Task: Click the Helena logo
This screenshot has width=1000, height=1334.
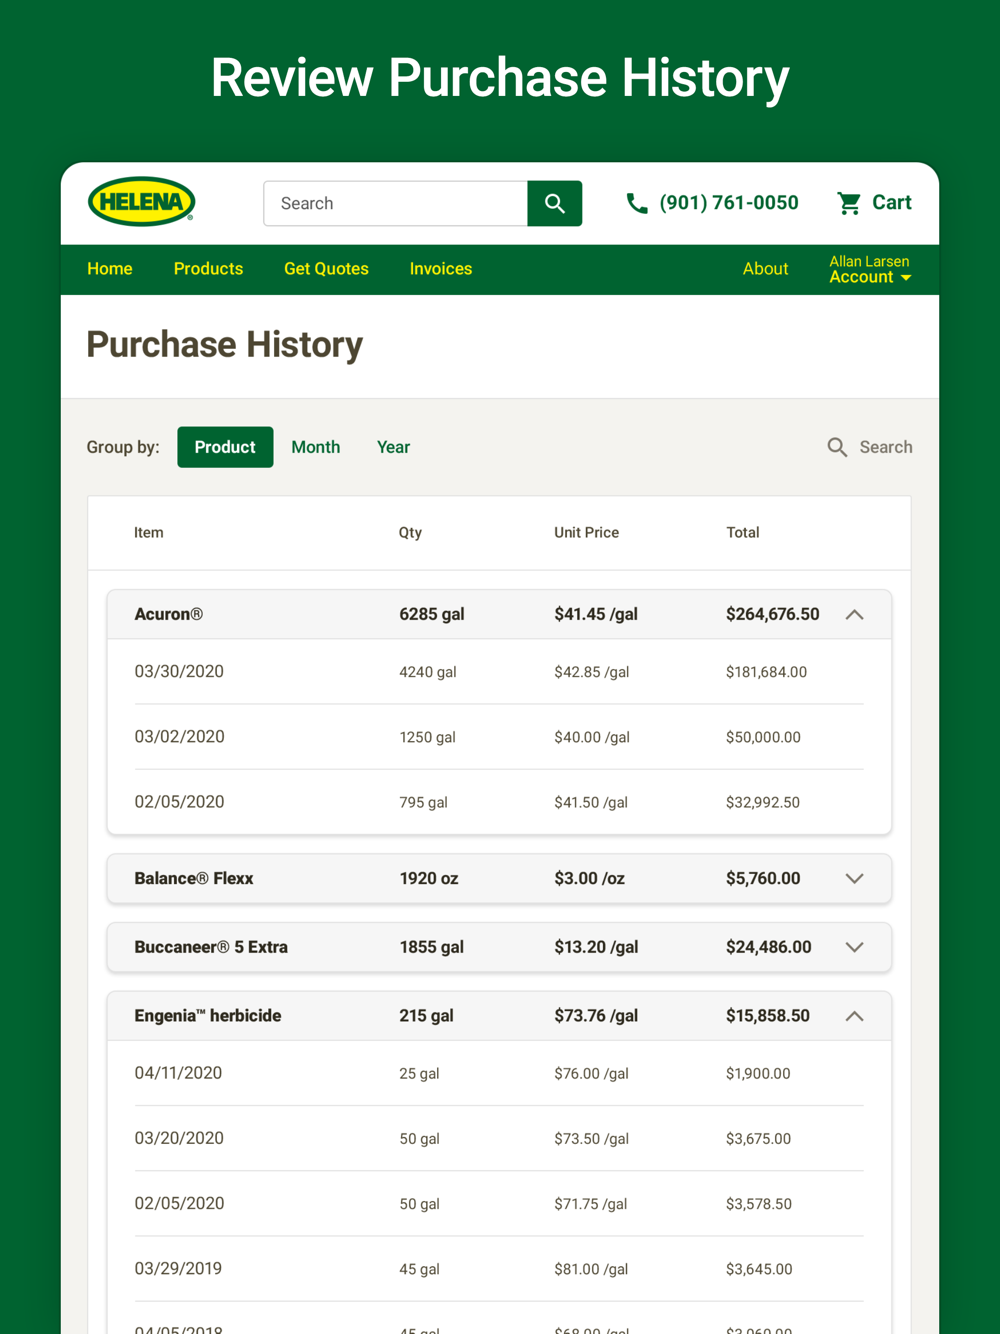Action: (x=141, y=202)
